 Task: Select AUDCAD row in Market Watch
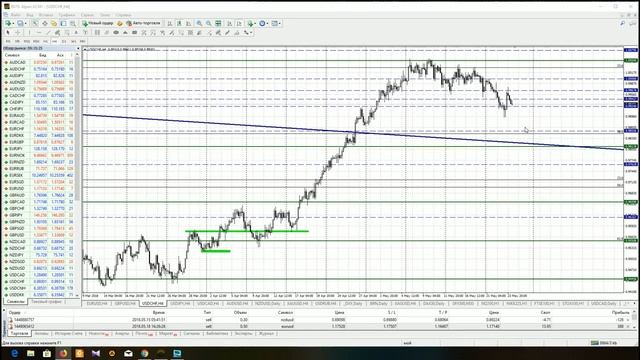click(x=39, y=62)
